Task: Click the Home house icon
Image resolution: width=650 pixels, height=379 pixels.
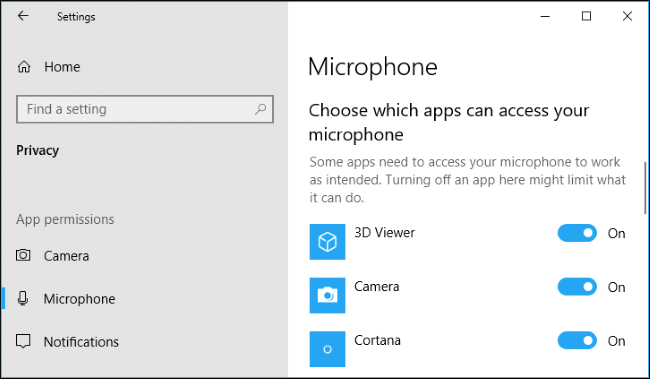Action: coord(24,67)
